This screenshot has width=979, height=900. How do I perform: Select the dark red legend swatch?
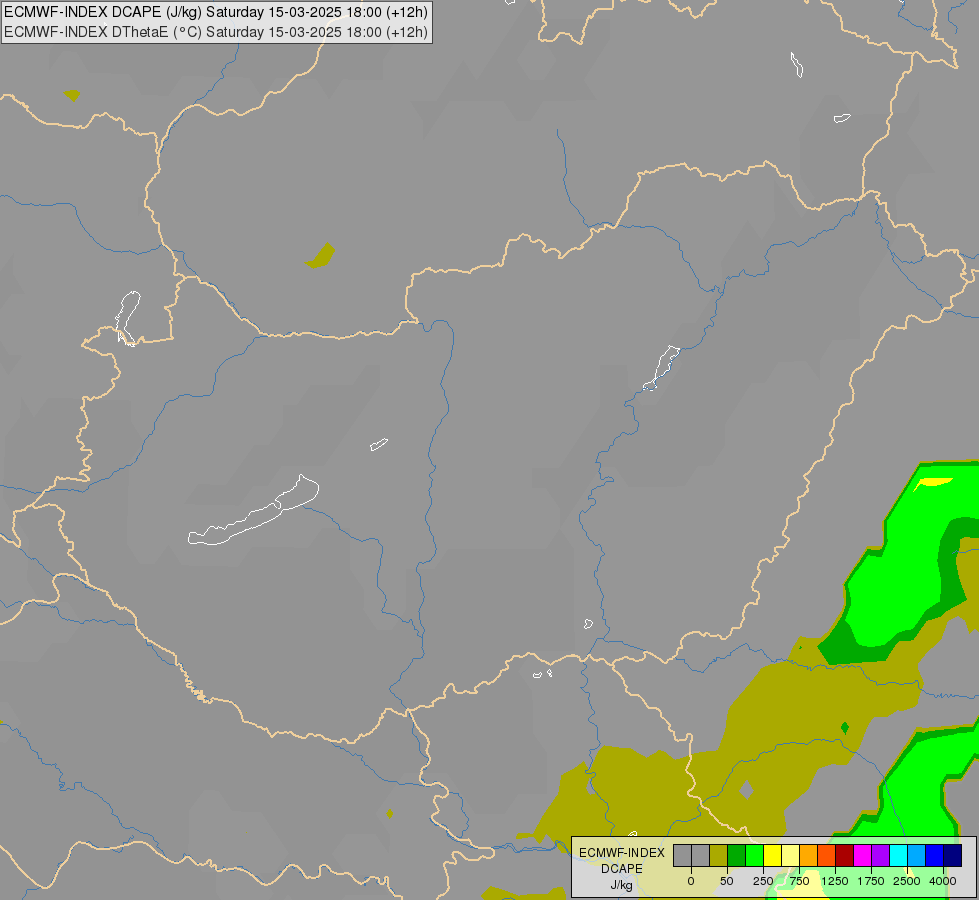point(845,856)
